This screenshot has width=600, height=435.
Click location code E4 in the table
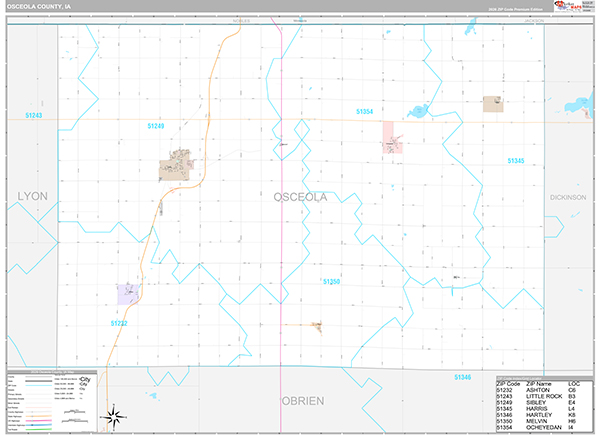[572, 402]
